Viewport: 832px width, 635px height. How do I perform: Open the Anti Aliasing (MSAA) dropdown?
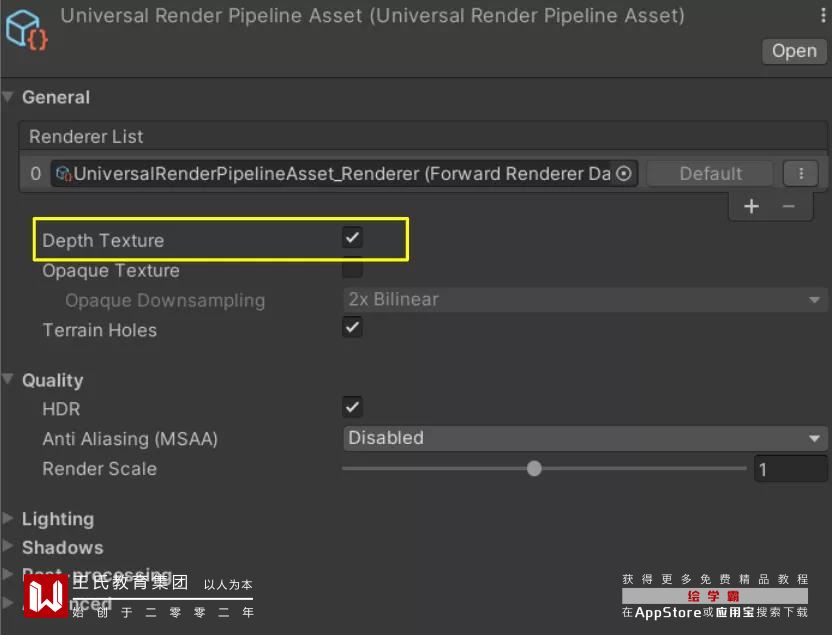584,438
